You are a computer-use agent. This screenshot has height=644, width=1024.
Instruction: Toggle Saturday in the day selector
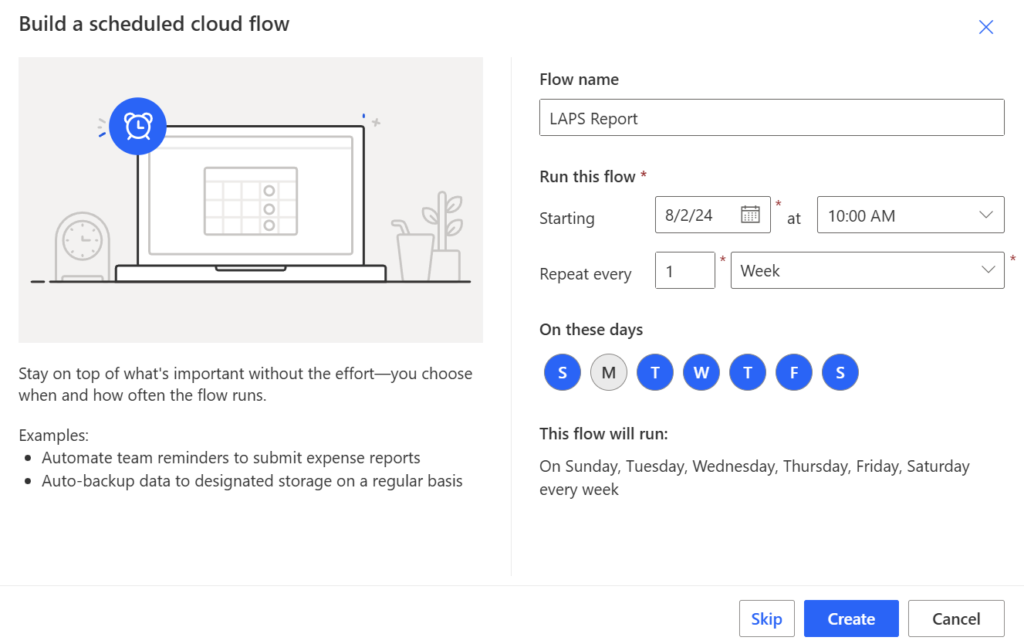840,373
